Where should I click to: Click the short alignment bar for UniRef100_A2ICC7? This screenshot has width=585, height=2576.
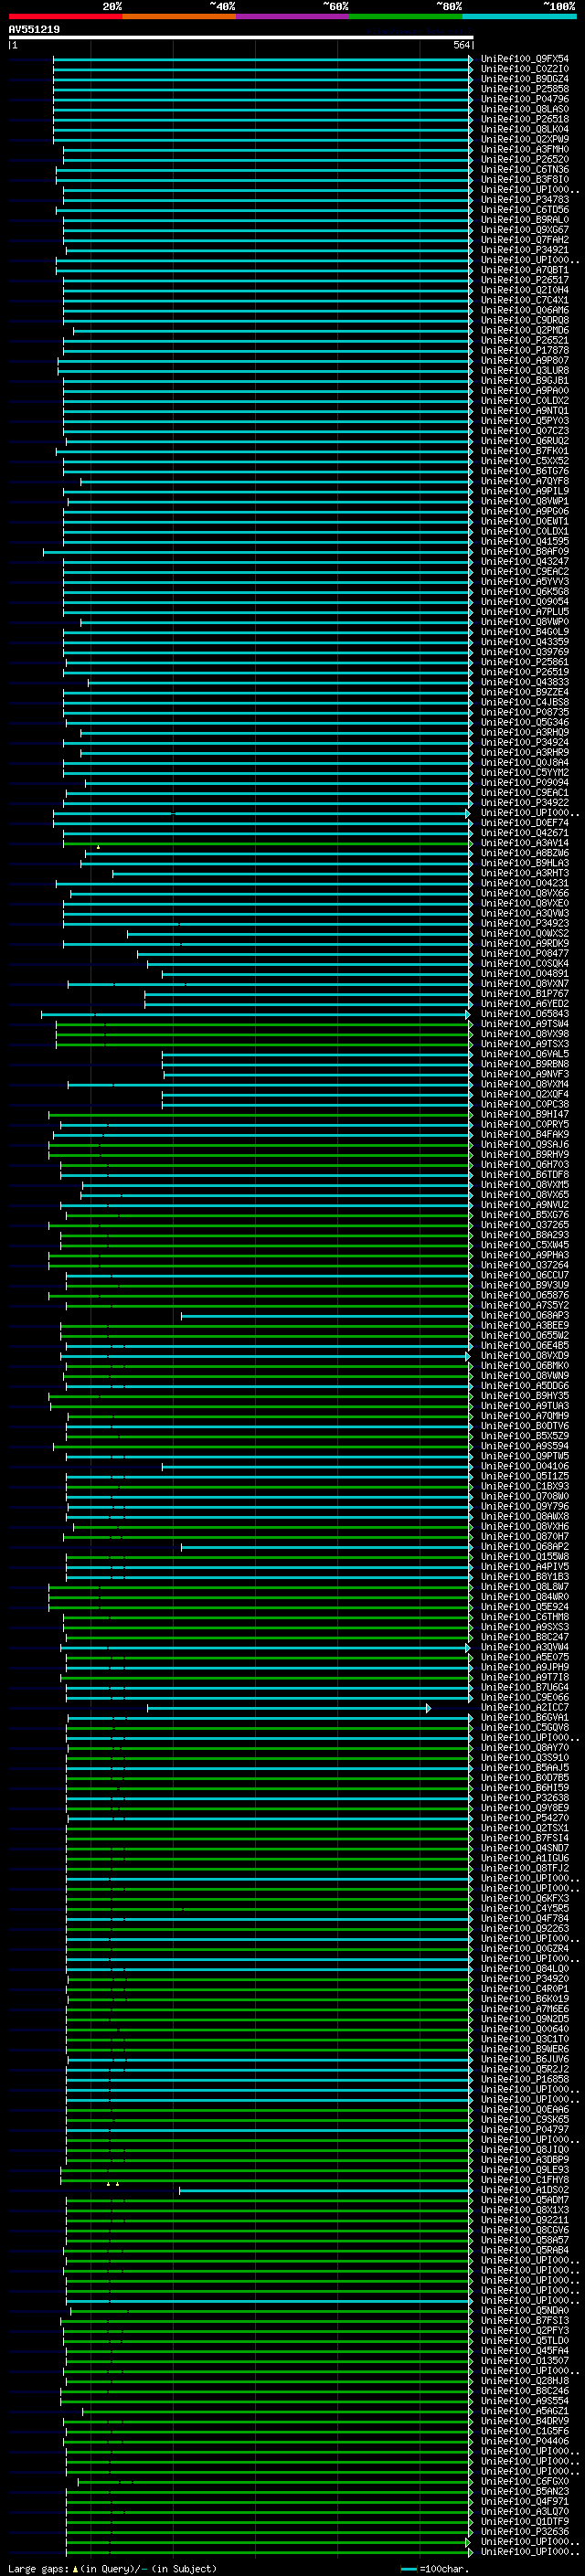pyautogui.click(x=289, y=1708)
